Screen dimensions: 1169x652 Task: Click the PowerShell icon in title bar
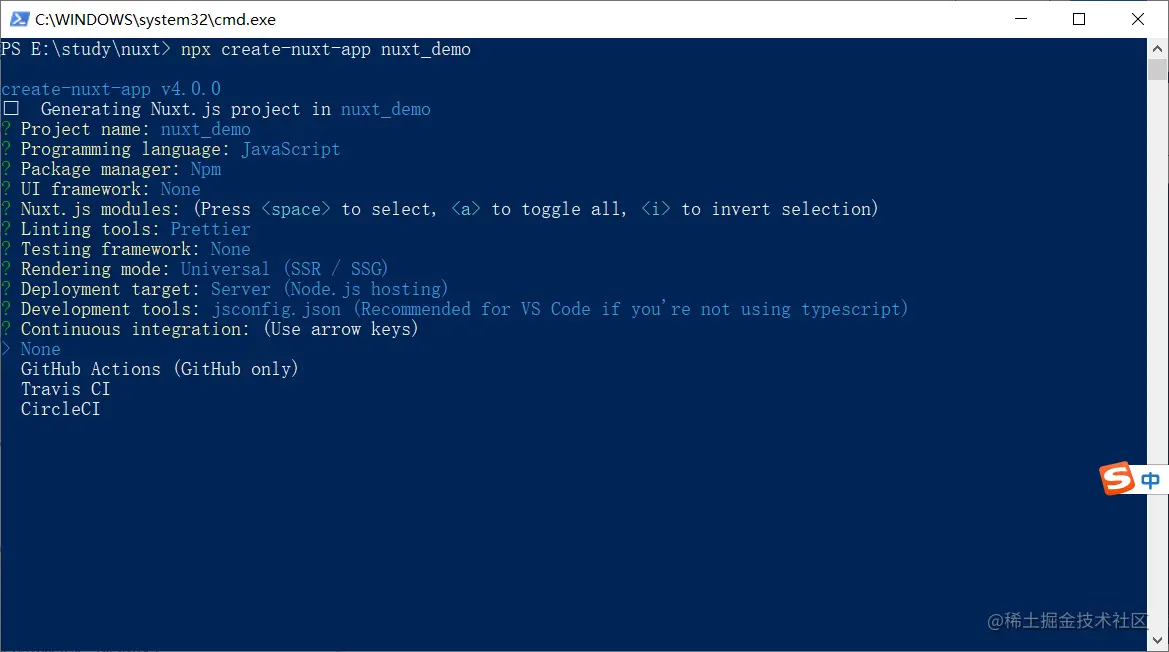pos(19,19)
